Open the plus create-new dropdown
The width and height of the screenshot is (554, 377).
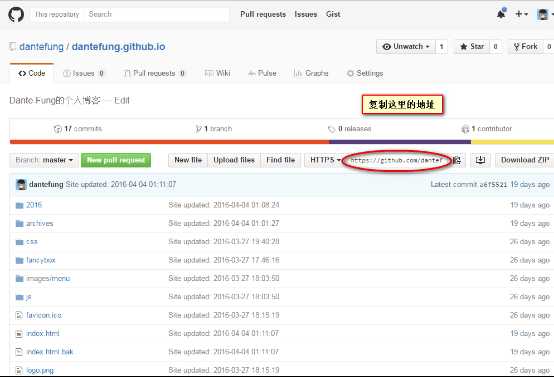tap(521, 14)
